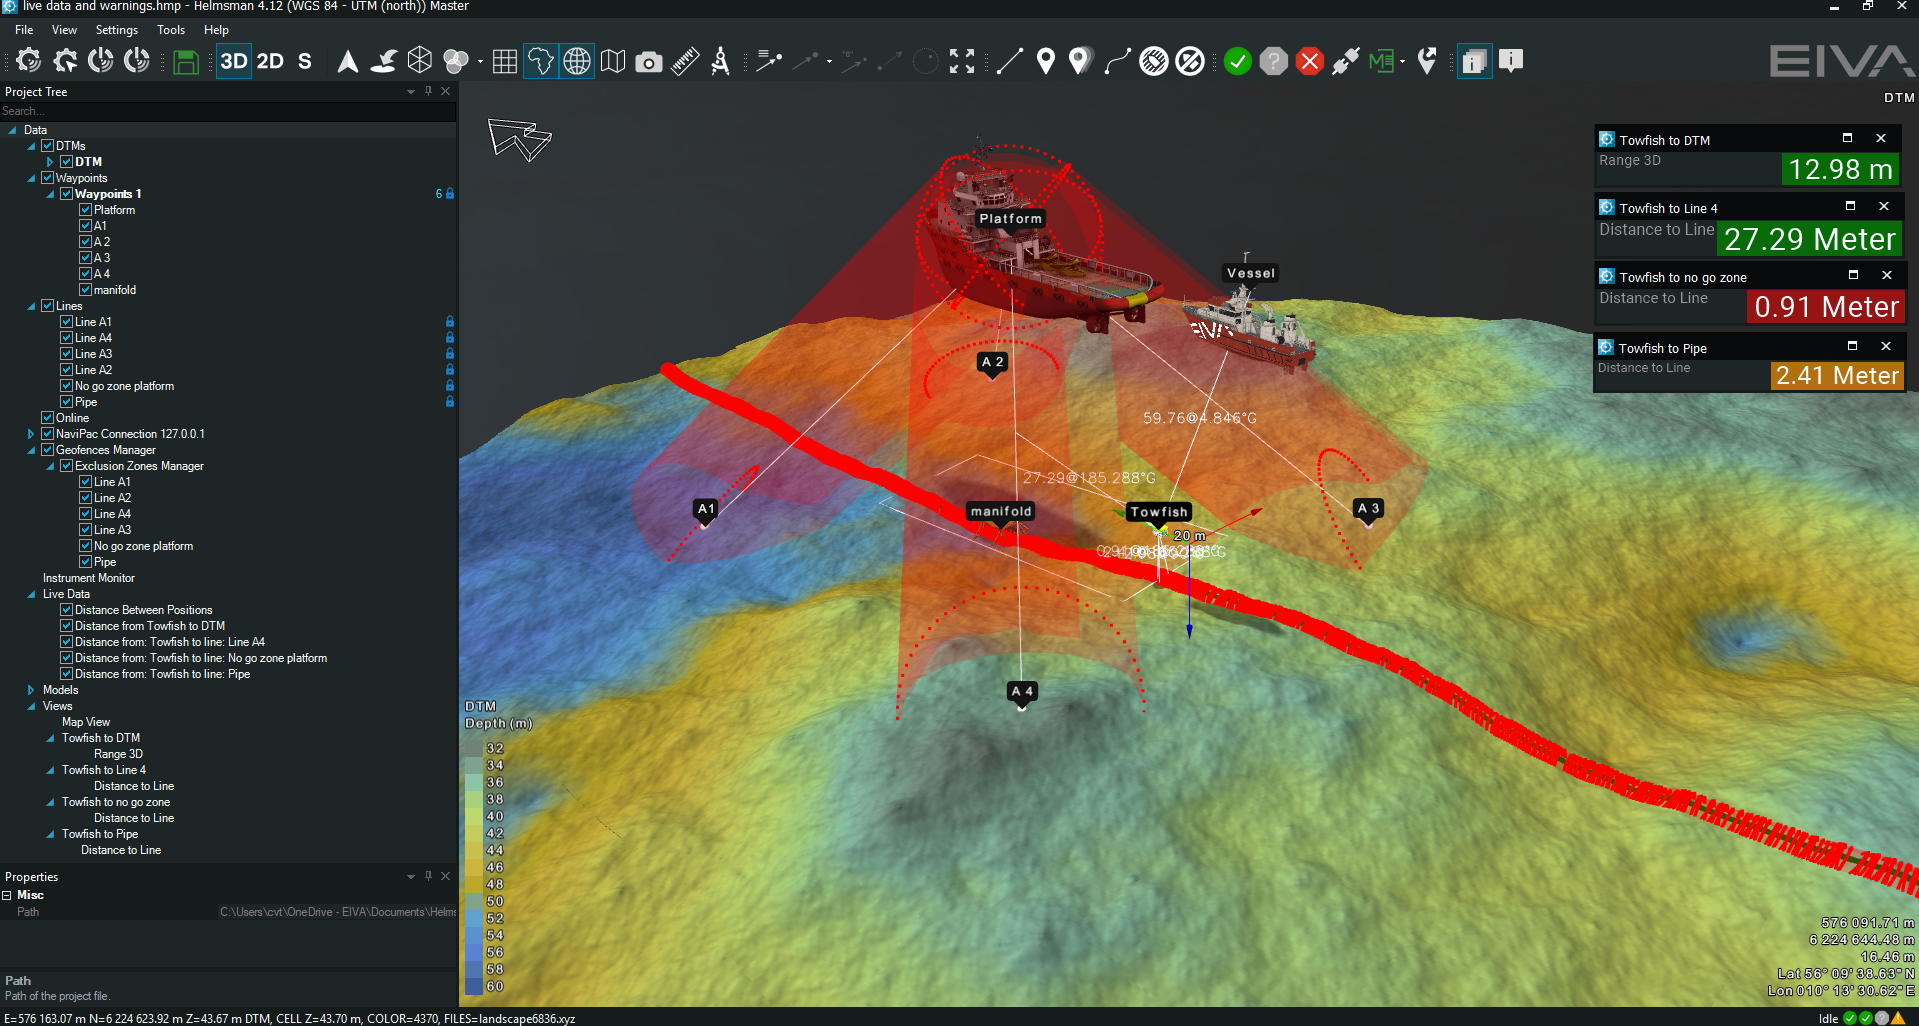Toggle the Africa map background icon
The width and height of the screenshot is (1919, 1026).
pos(540,62)
